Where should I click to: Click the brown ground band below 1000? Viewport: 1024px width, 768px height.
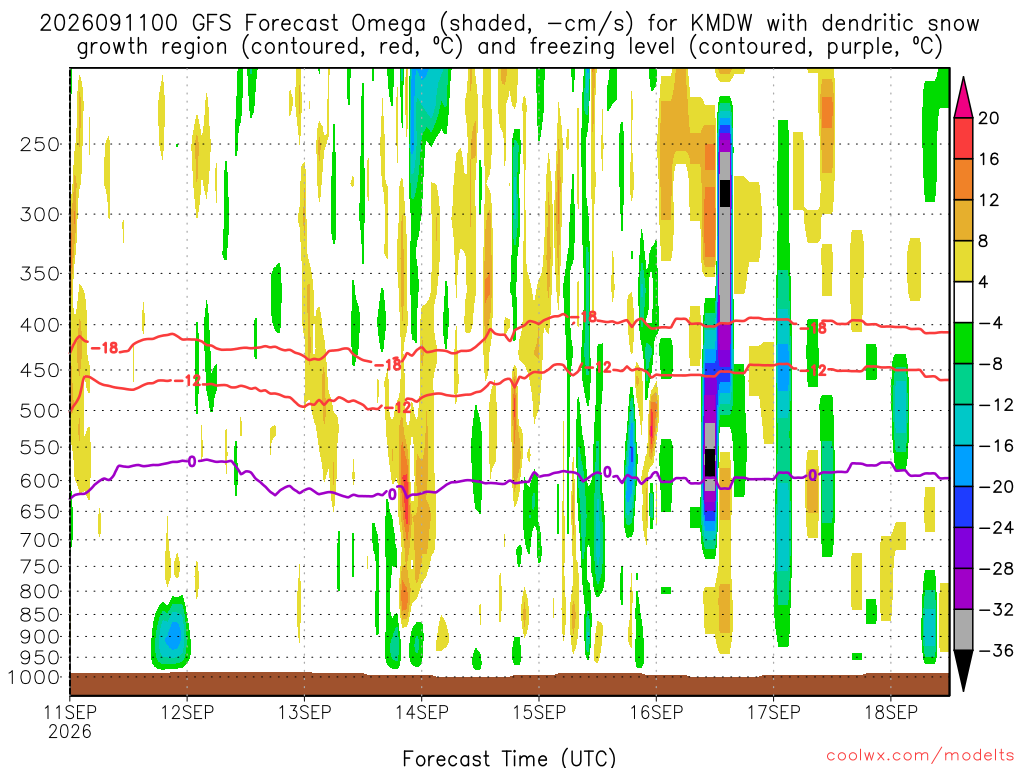pyautogui.click(x=509, y=684)
